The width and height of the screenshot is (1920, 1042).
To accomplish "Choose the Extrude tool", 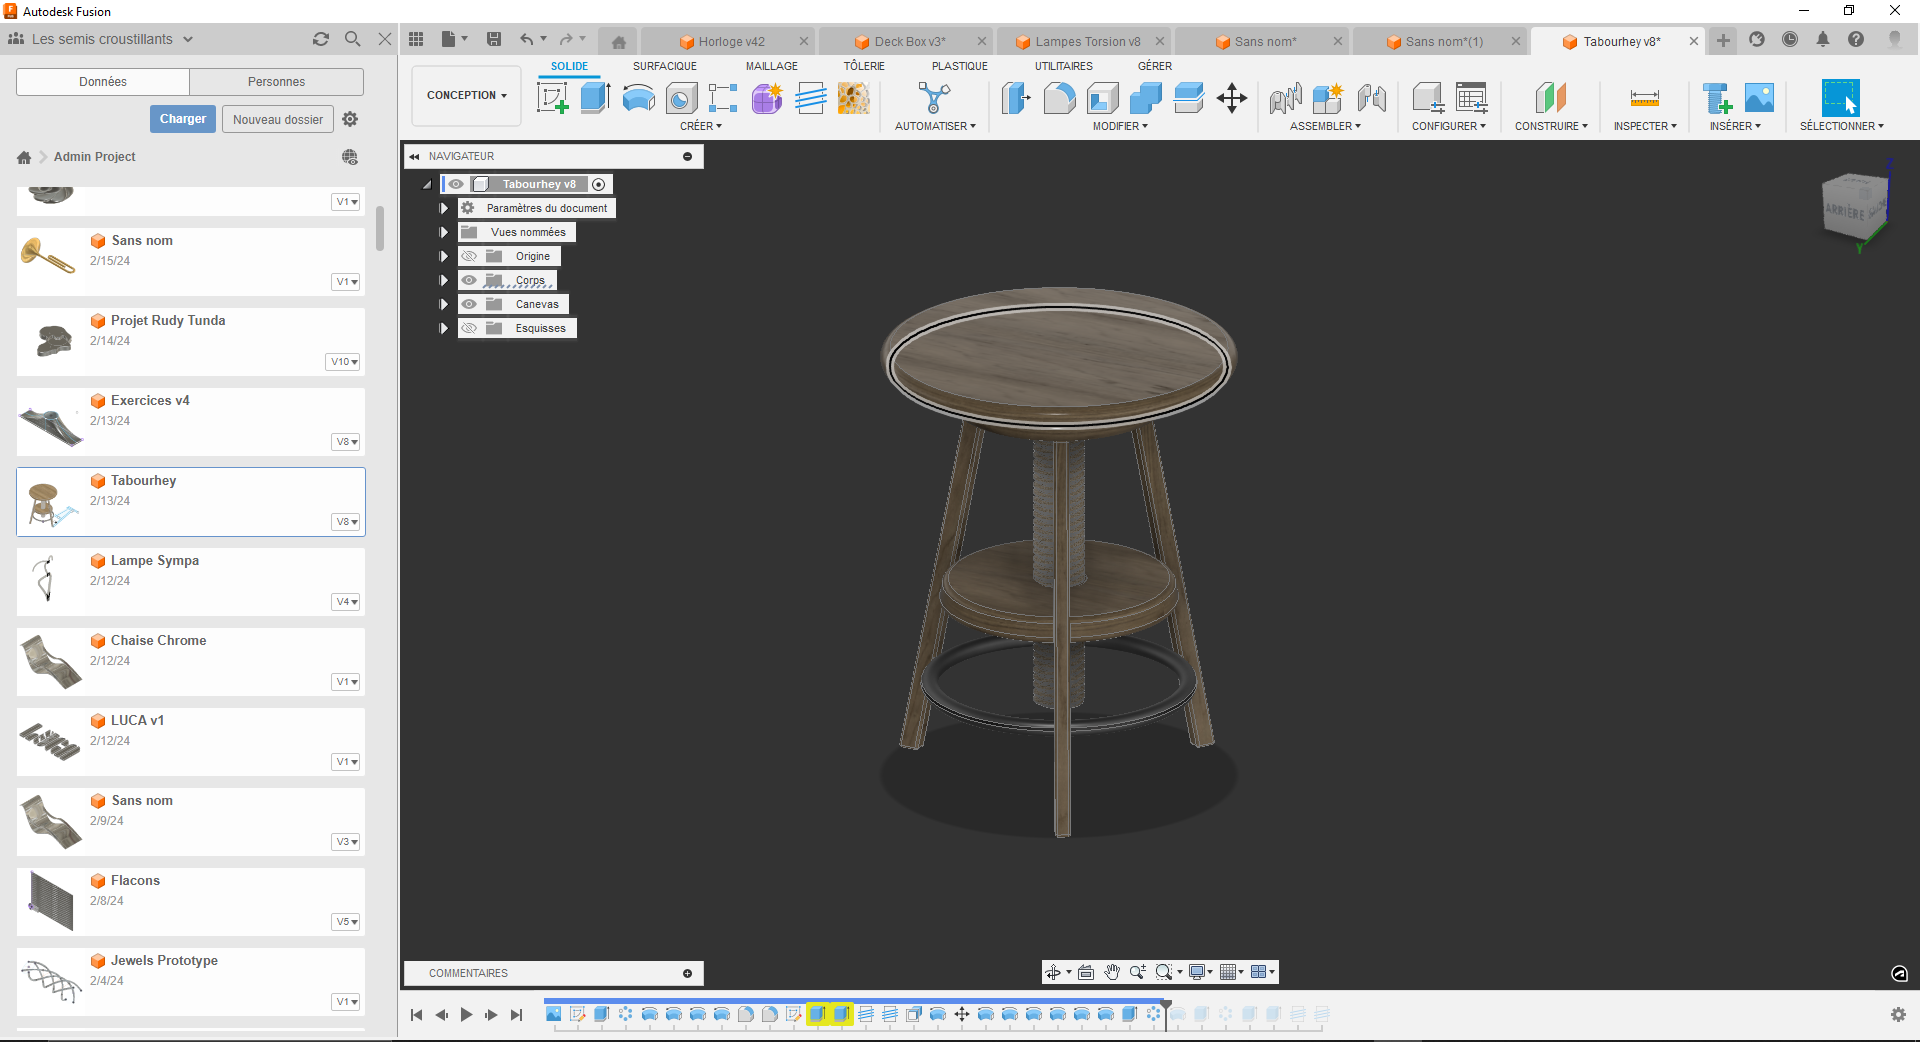I will [595, 98].
